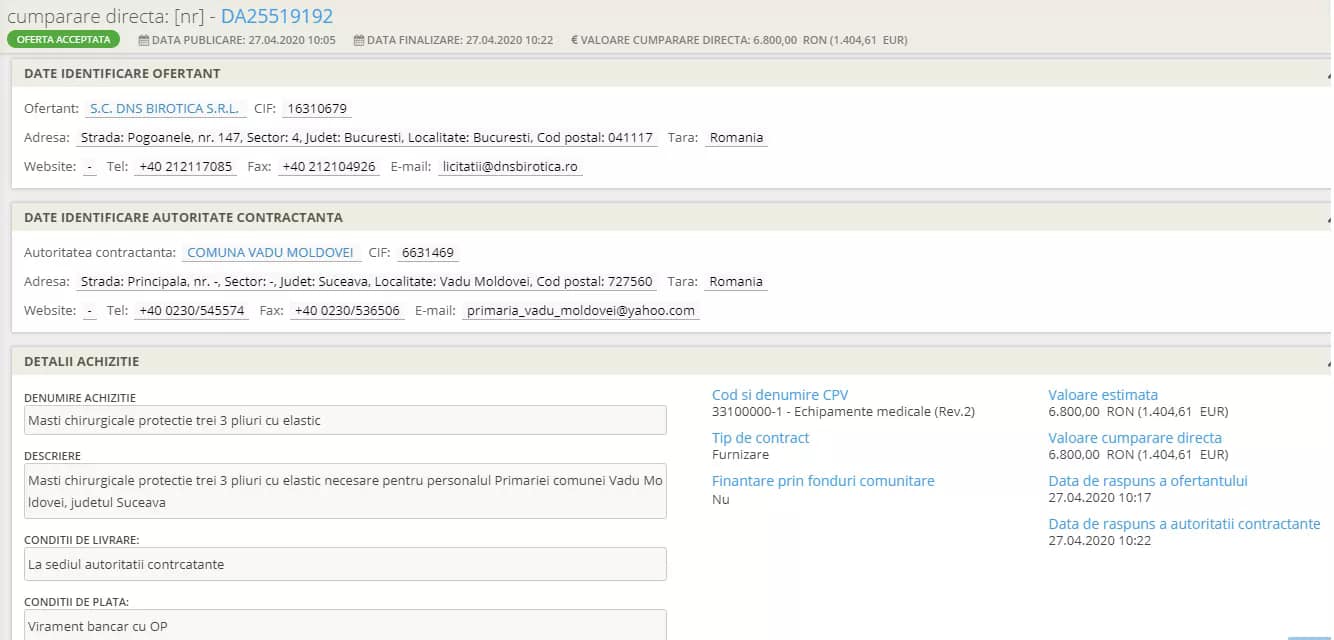Open the DA25519192 purchase link
This screenshot has height=640, width=1334.
coord(277,16)
